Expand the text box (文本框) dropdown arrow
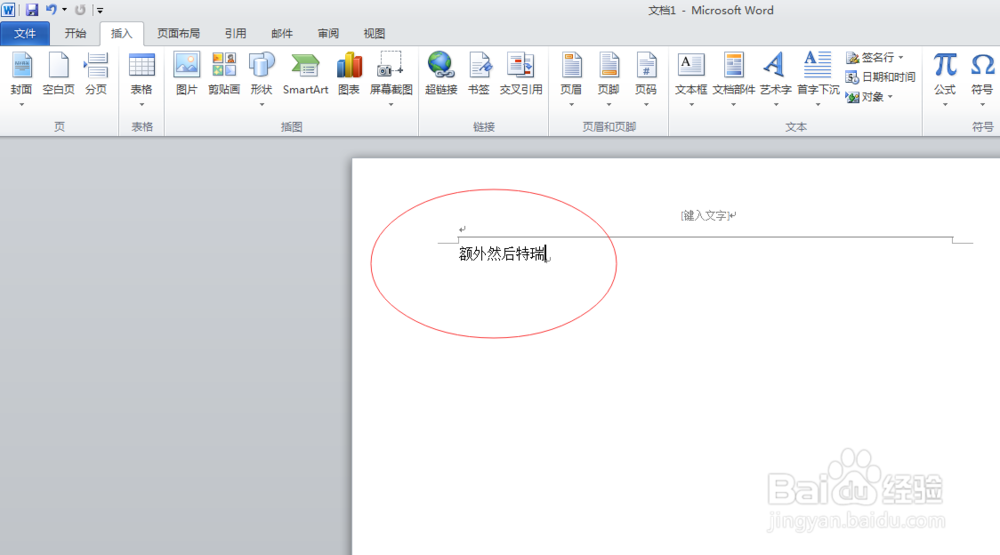This screenshot has width=1000, height=555. 691,105
